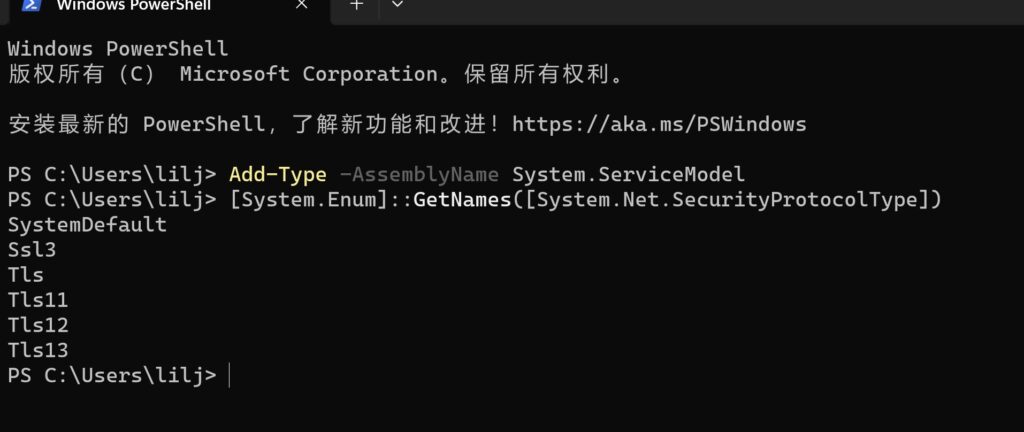This screenshot has width=1024, height=432.
Task: Close the Windows PowerShell tab
Action: click(x=301, y=5)
